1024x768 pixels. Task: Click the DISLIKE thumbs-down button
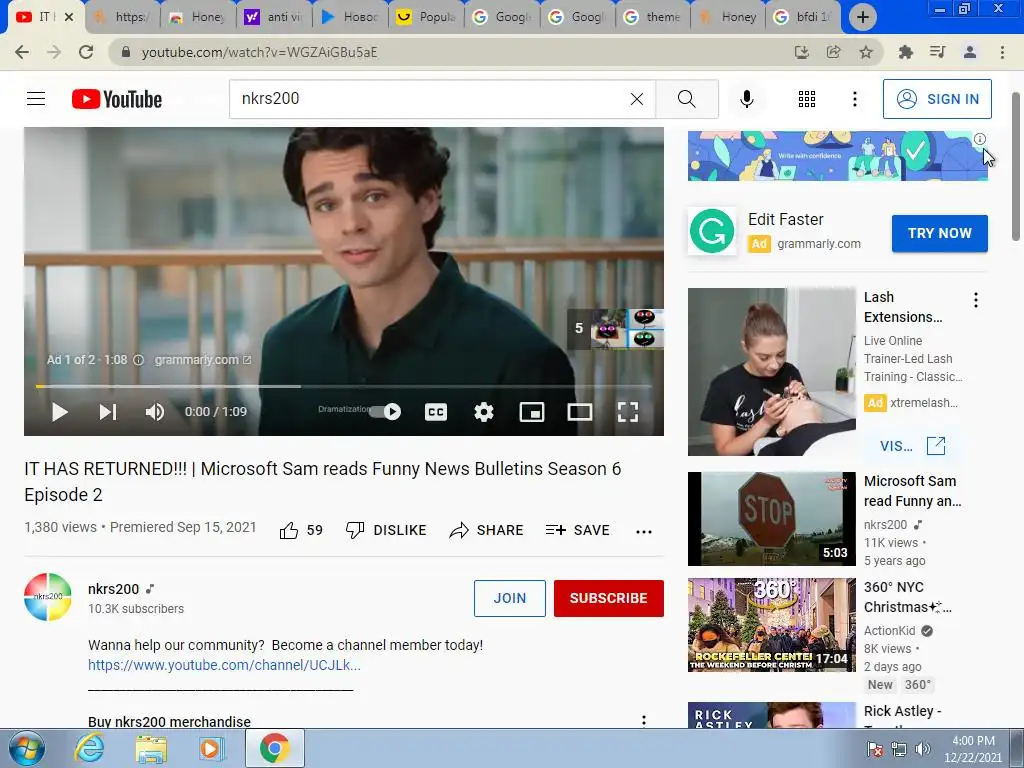point(386,530)
